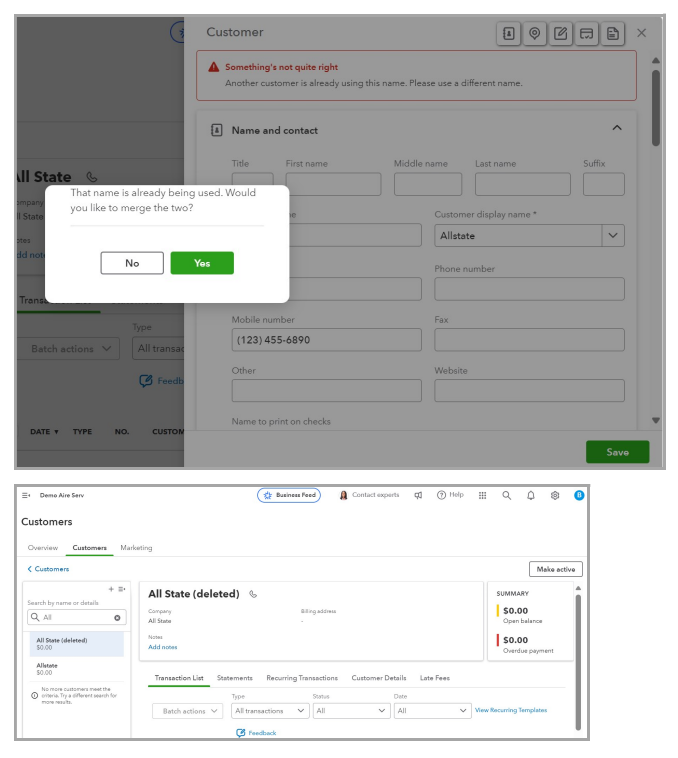Click the green Save button
The image size is (678, 758).
pyautogui.click(x=618, y=452)
